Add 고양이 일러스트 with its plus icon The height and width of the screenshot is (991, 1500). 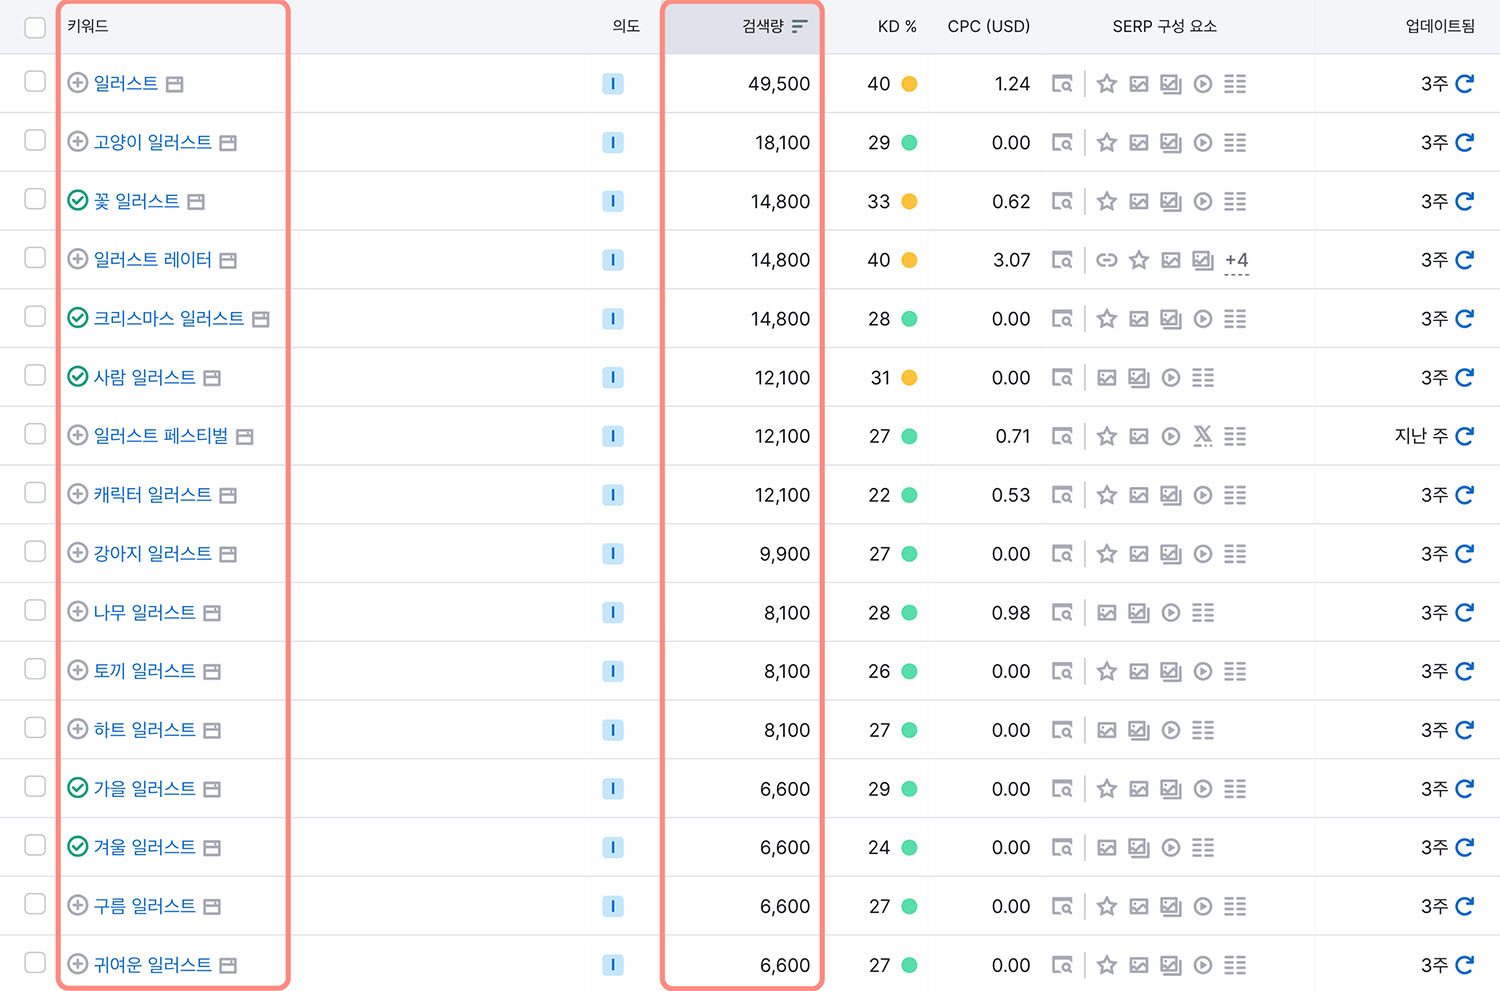coord(78,142)
